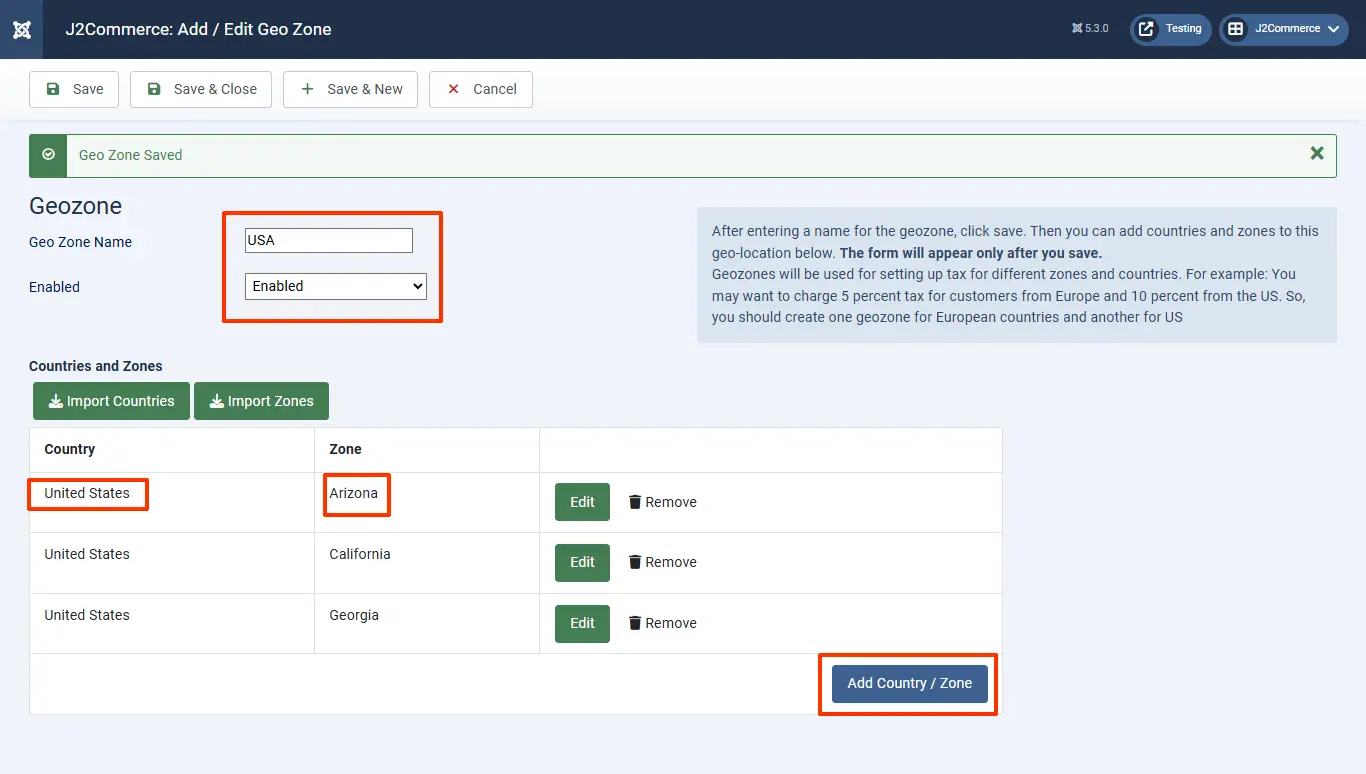Remove the Georgia zone
The width and height of the screenshot is (1366, 774).
[662, 623]
